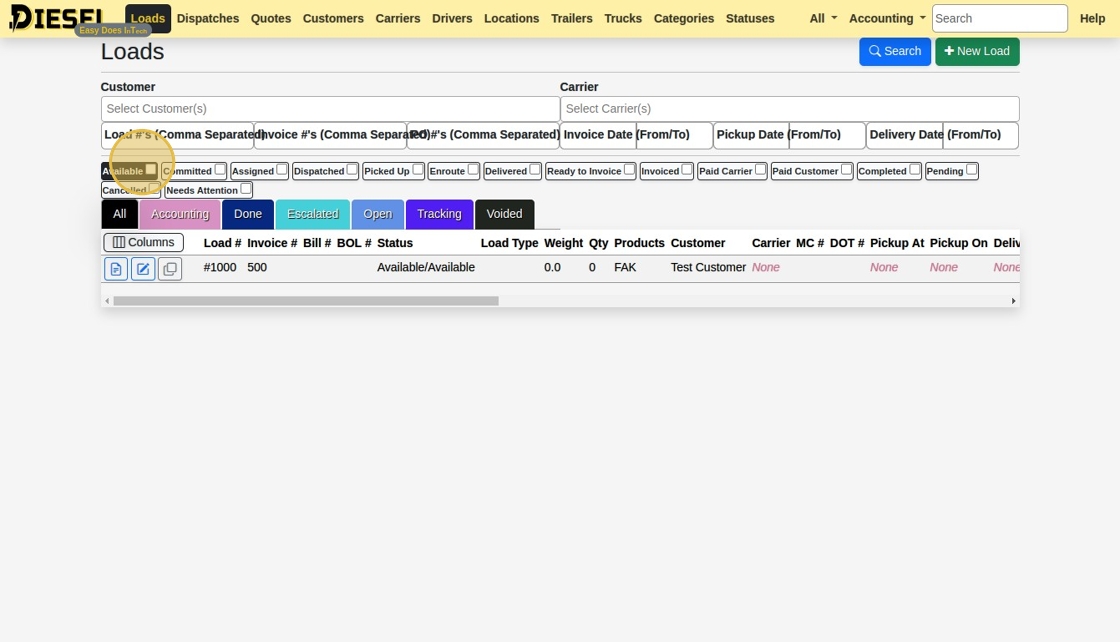Image resolution: width=1120 pixels, height=642 pixels.
Task: Click the Invoice Date from field
Action: point(599,135)
